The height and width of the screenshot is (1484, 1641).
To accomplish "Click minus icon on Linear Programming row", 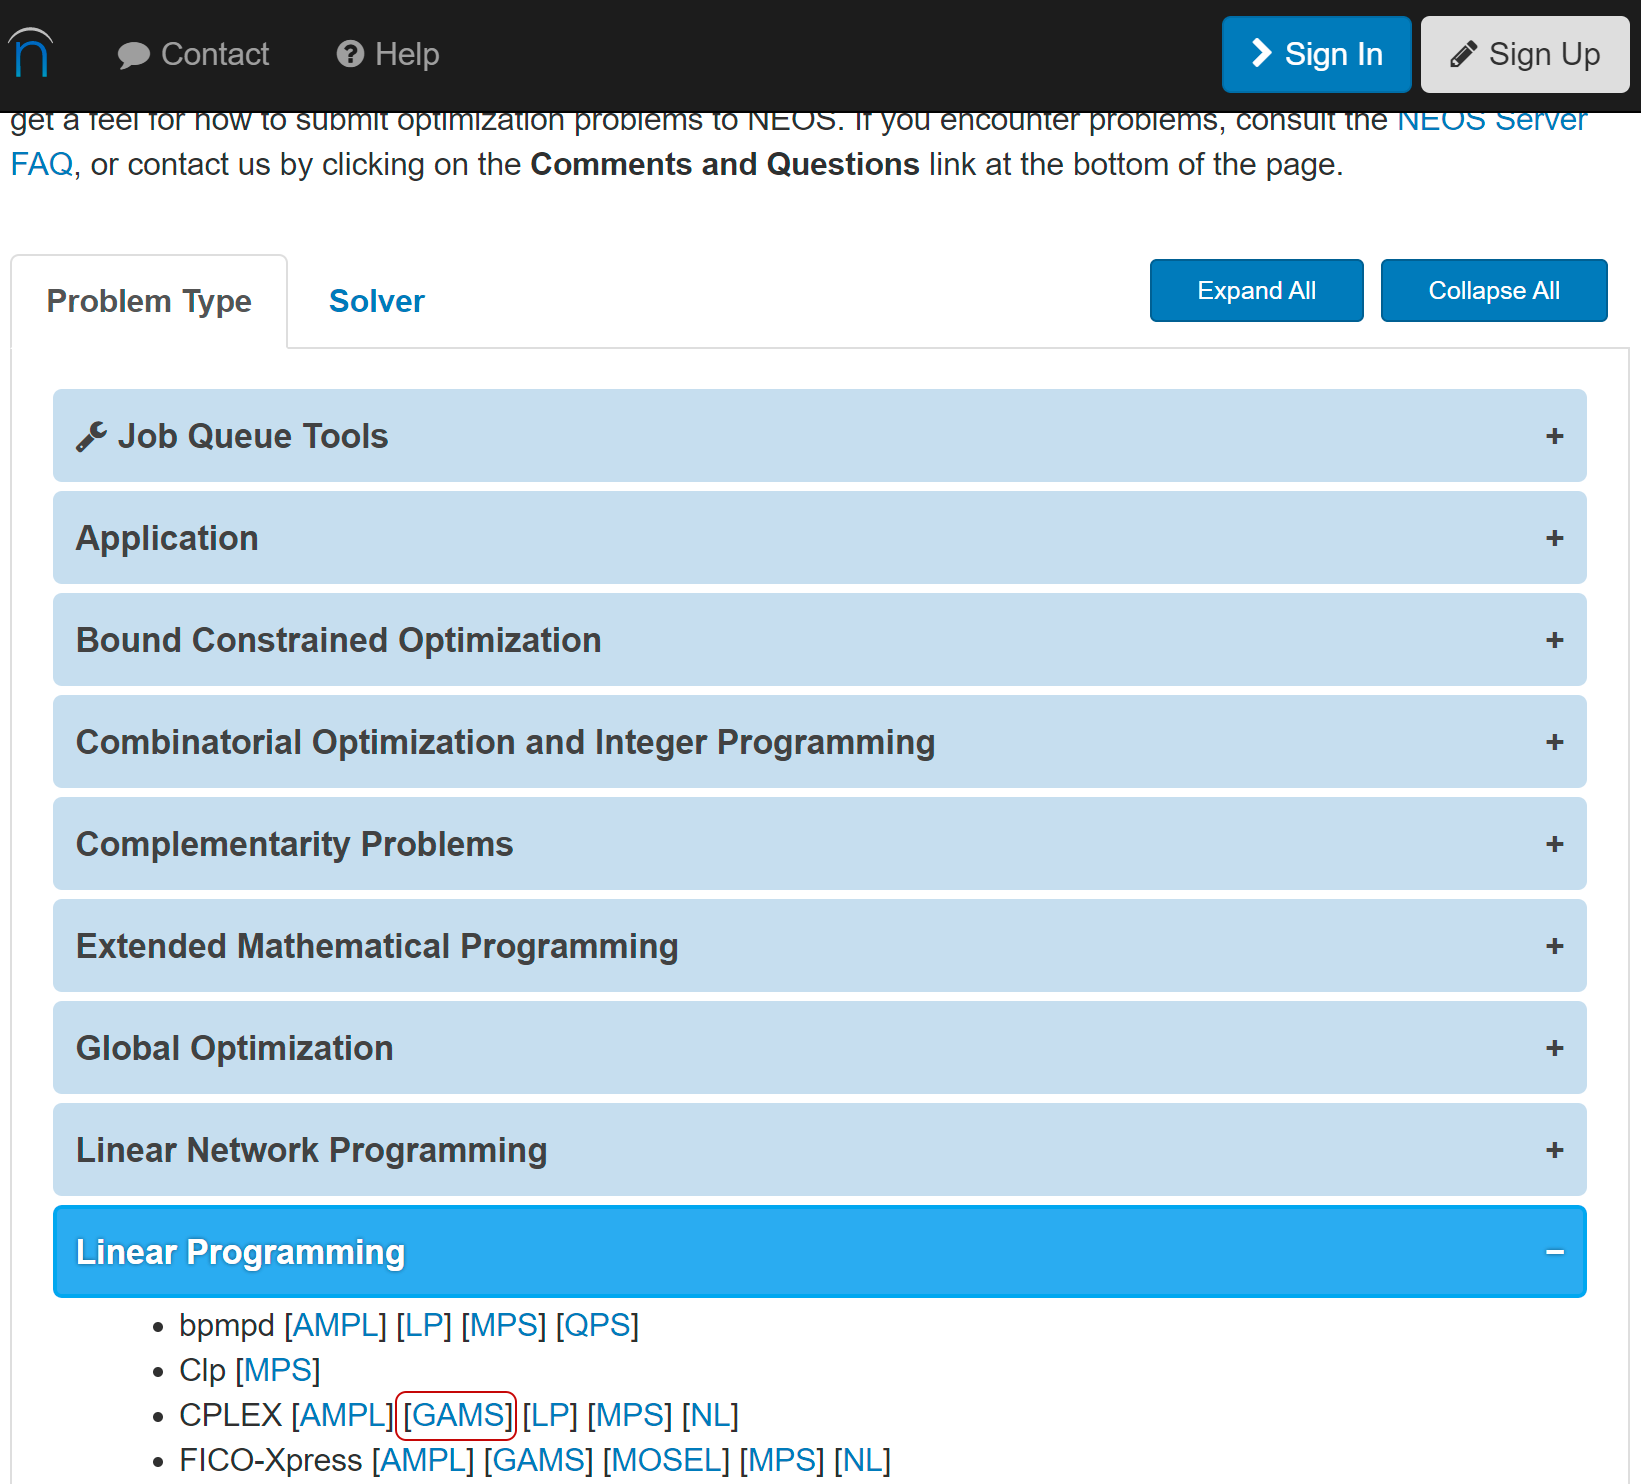I will [x=1554, y=1252].
